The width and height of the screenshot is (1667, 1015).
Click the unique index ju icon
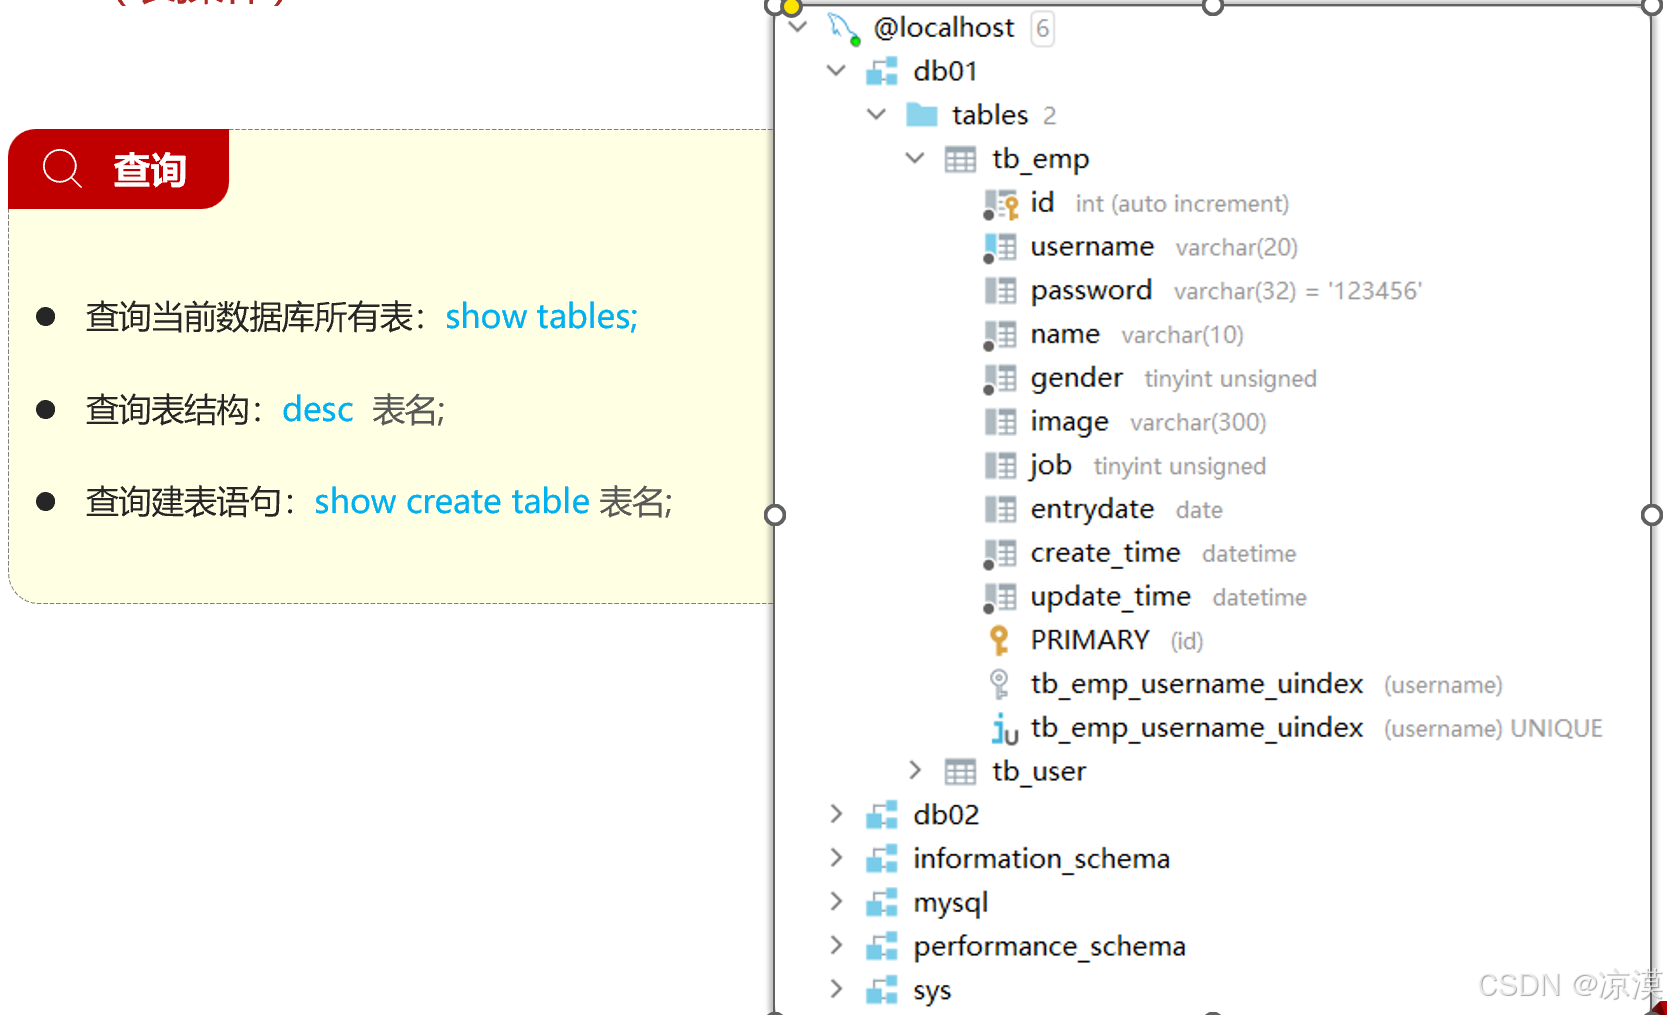pyautogui.click(x=1003, y=729)
